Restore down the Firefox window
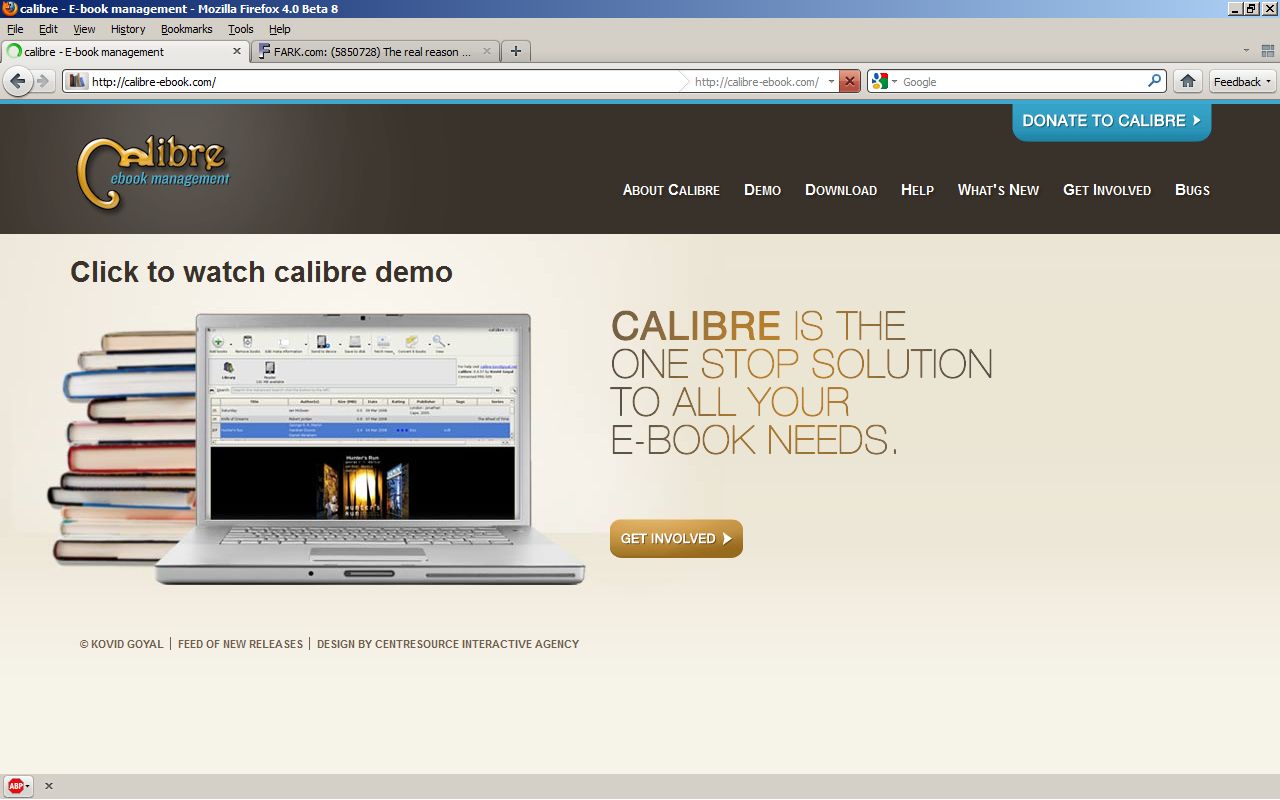 click(x=1250, y=8)
